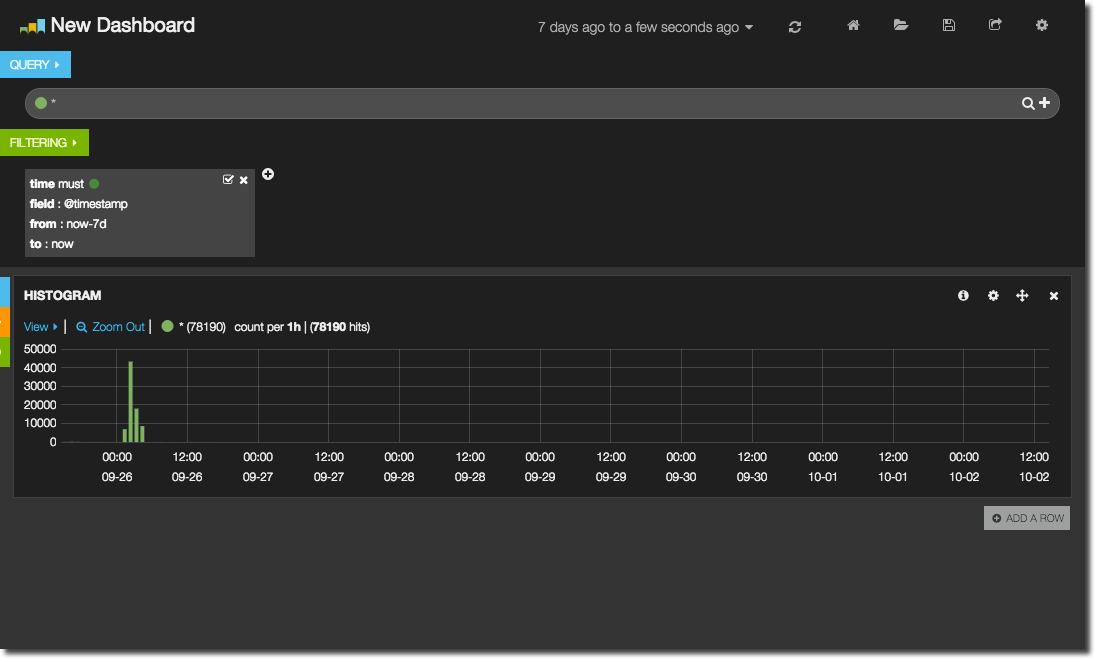
Task: Collapse the QUERY section
Action: tap(35, 65)
